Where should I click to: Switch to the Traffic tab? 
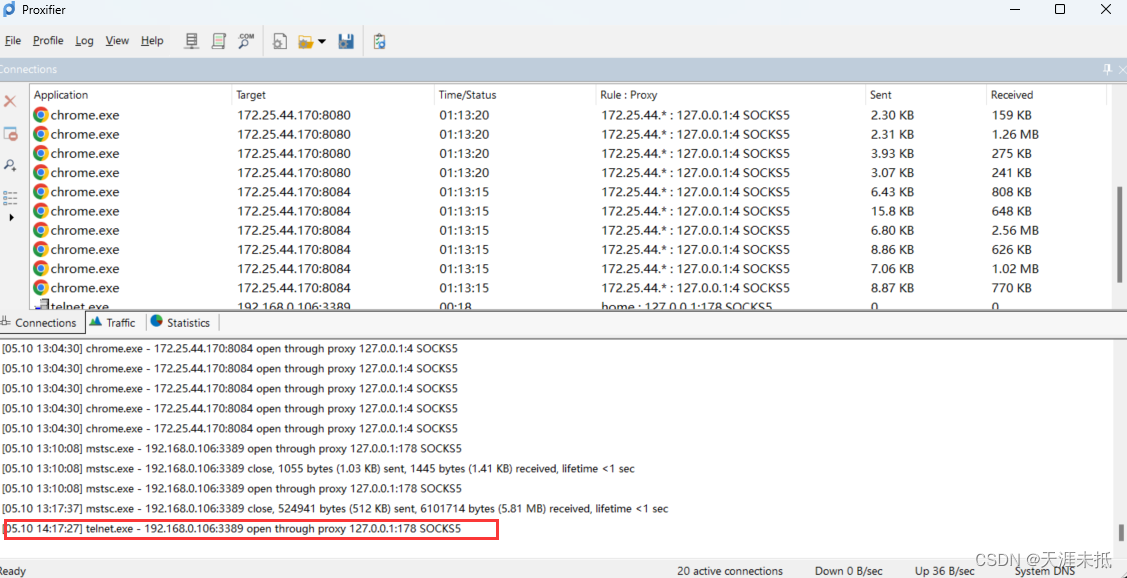point(113,323)
